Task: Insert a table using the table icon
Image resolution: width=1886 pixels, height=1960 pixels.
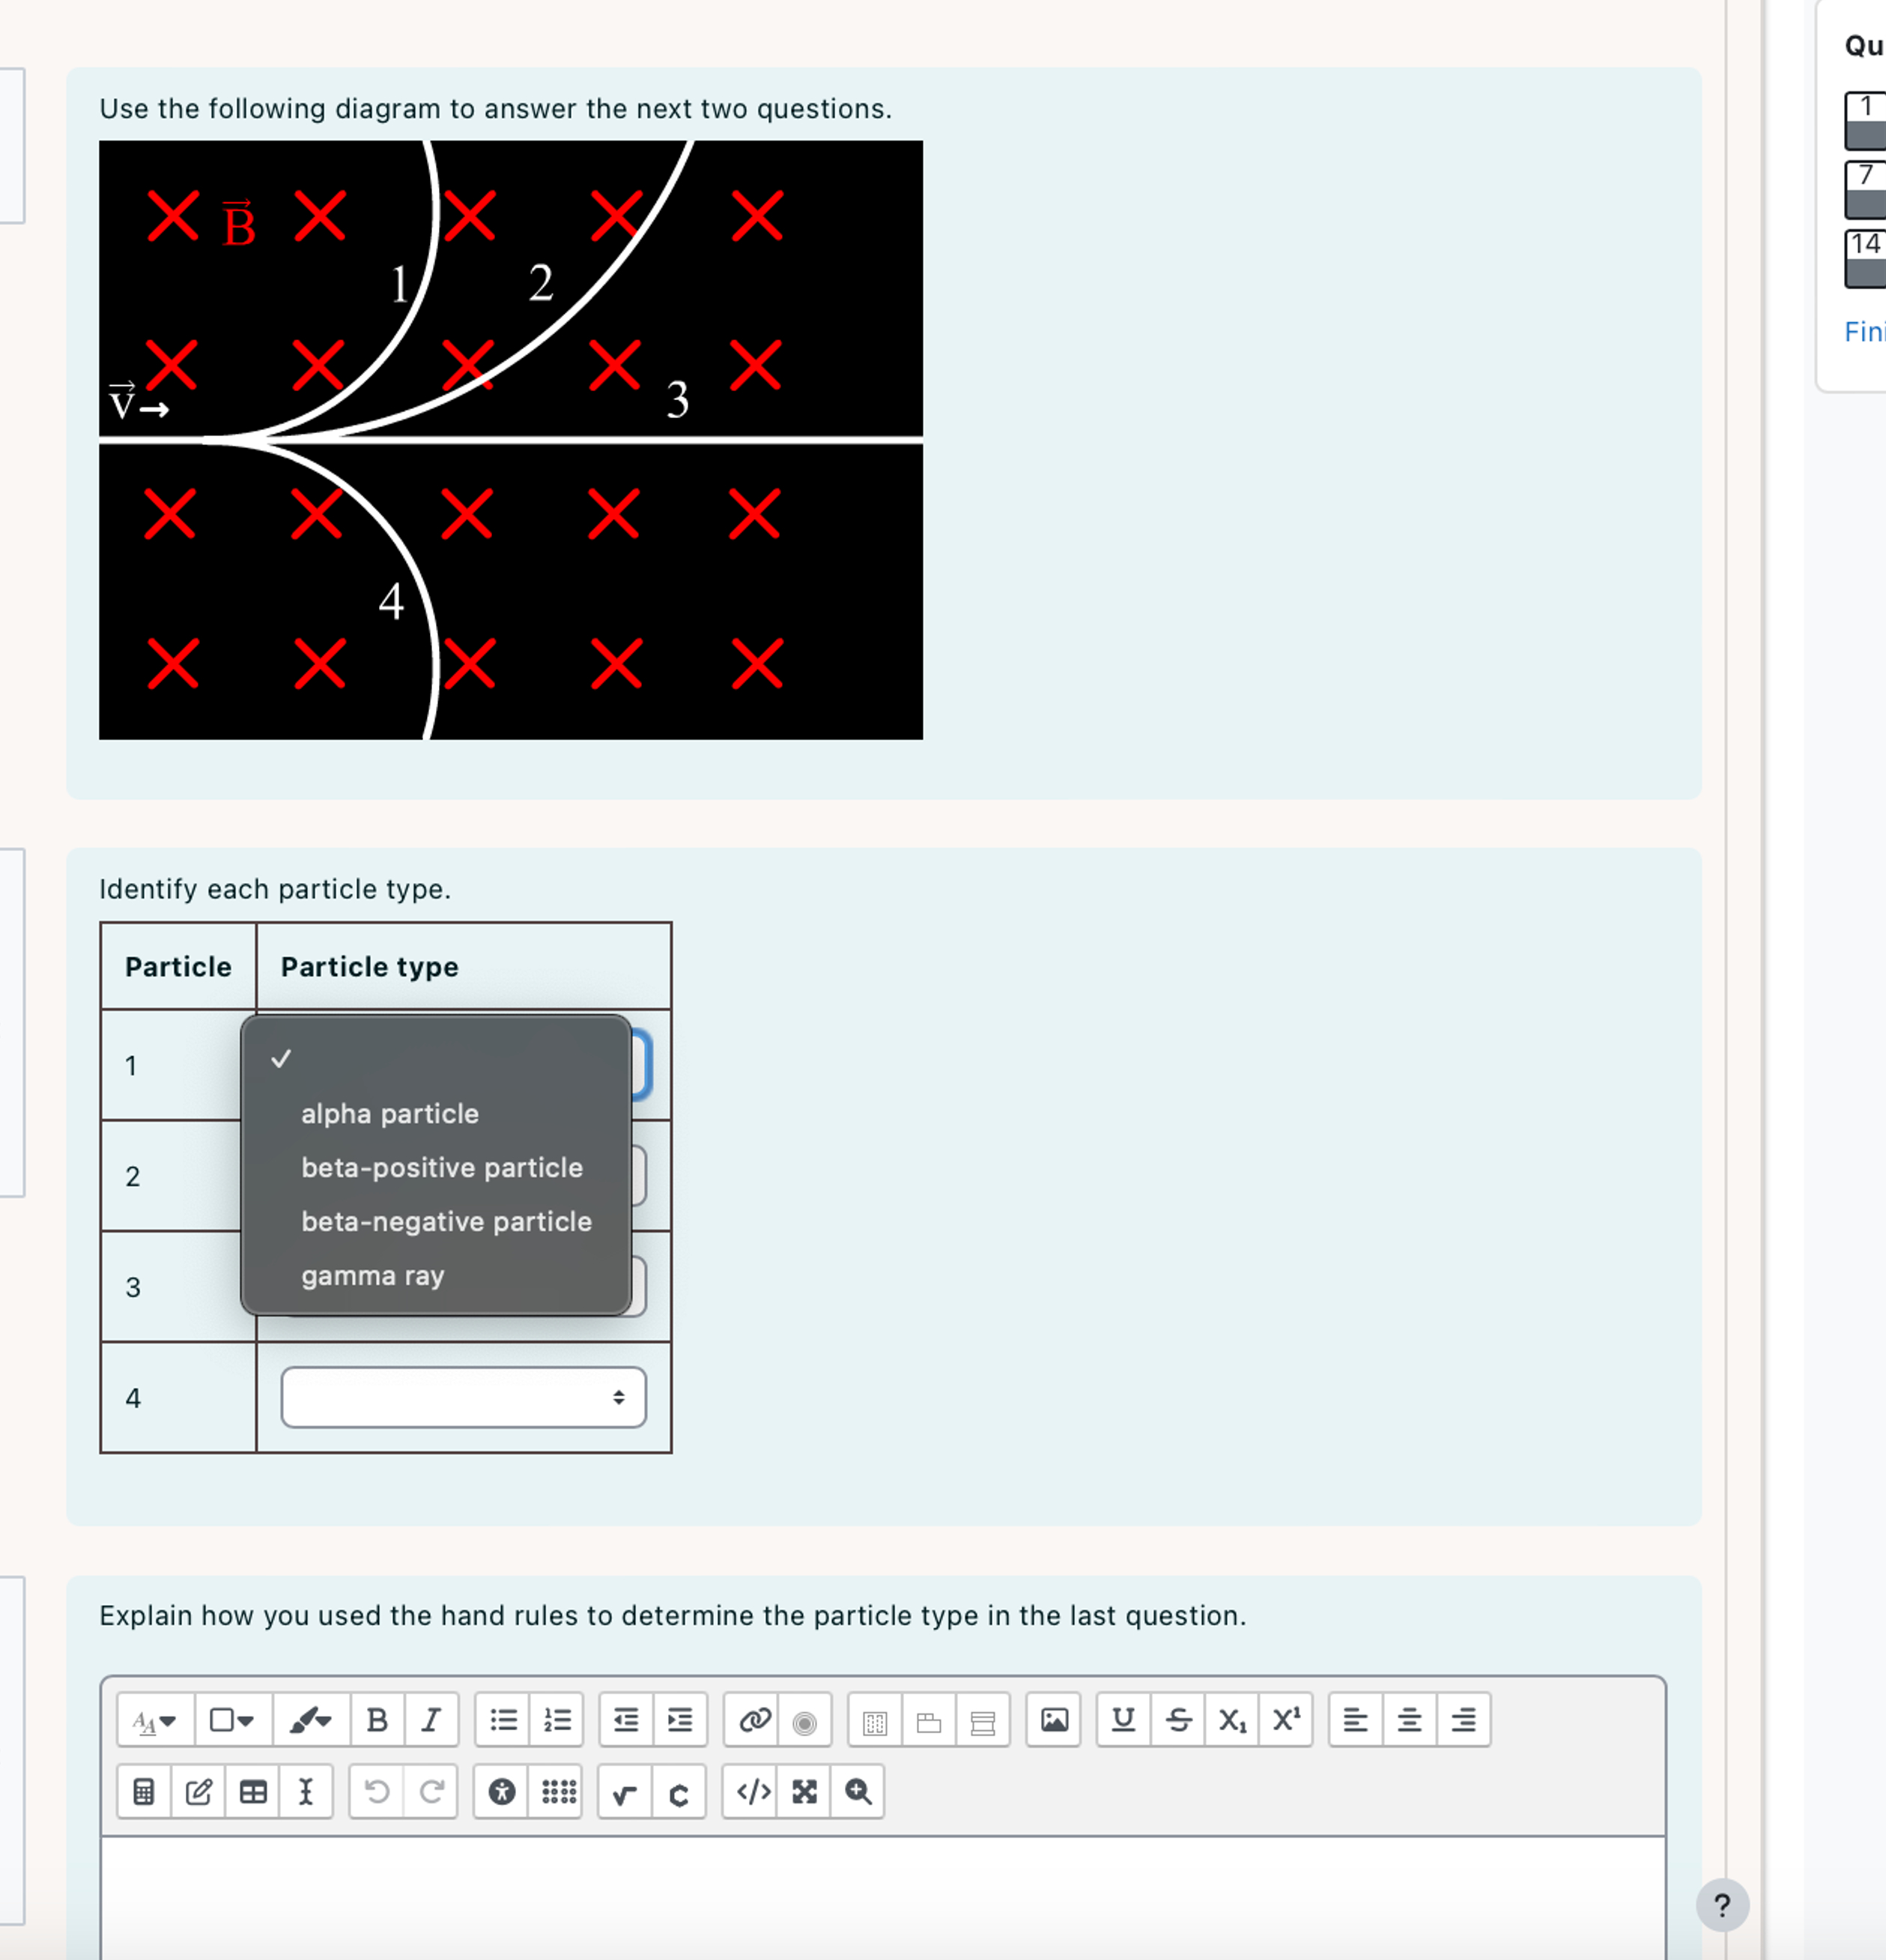Action: (253, 1792)
